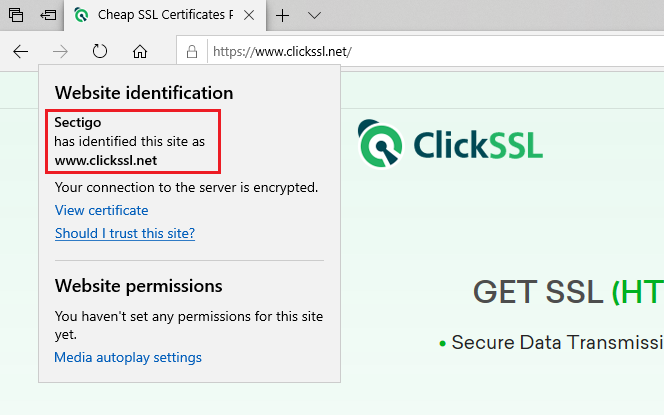This screenshot has height=415, width=664.
Task: Open Media autoplay settings link
Action: 128,357
